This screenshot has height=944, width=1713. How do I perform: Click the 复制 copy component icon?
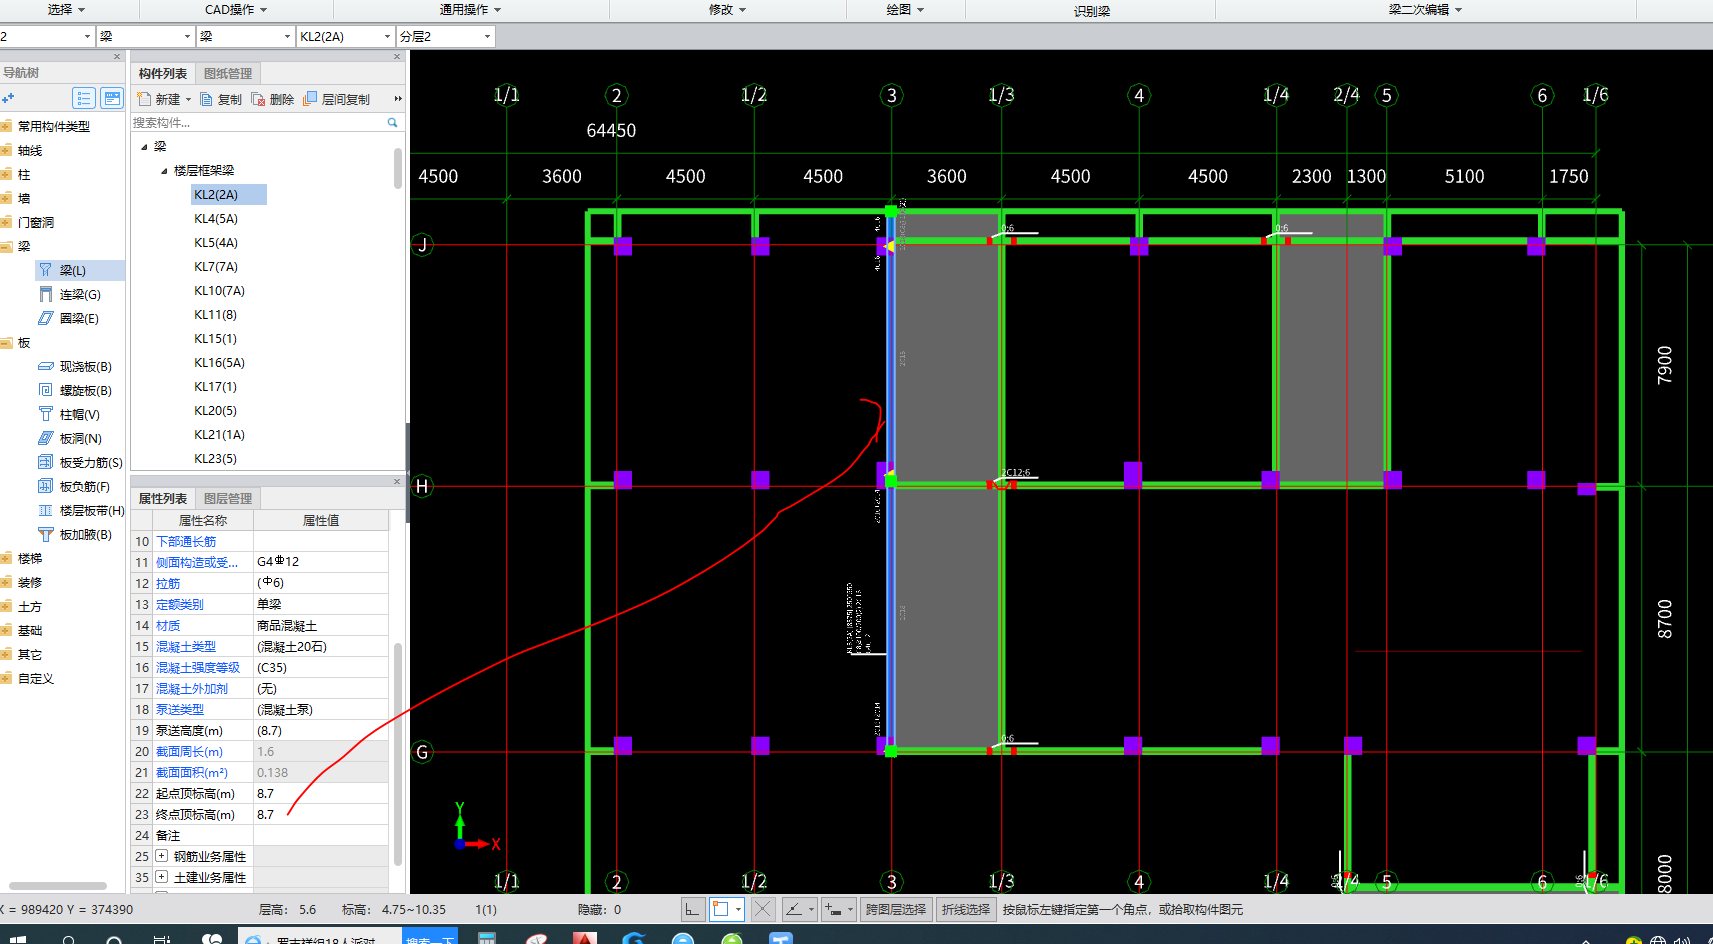coord(207,99)
